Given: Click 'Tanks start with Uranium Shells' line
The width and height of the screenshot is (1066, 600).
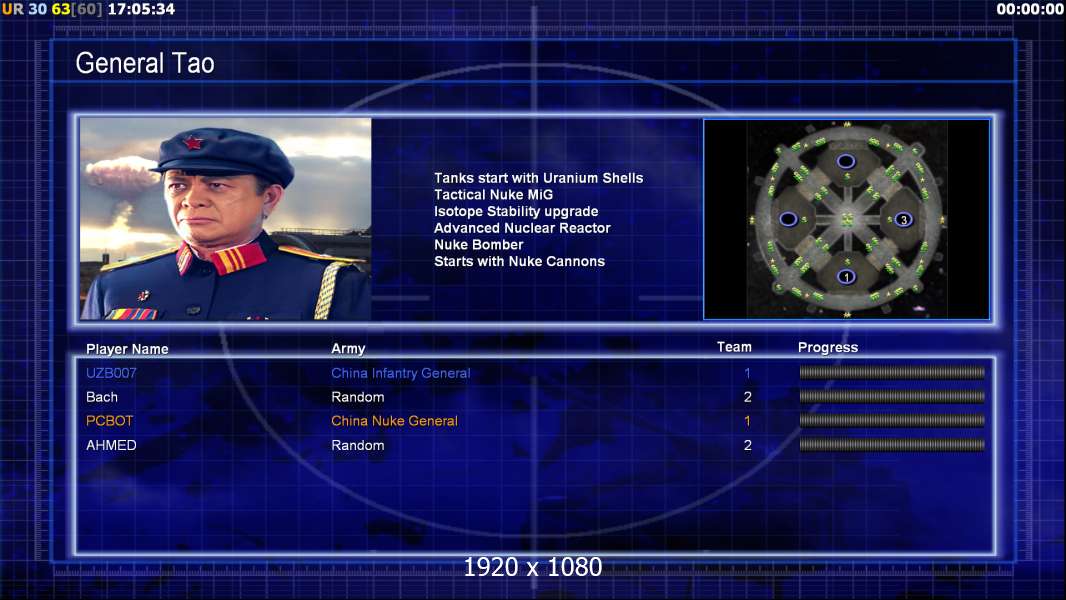Looking at the screenshot, I should tap(538, 178).
